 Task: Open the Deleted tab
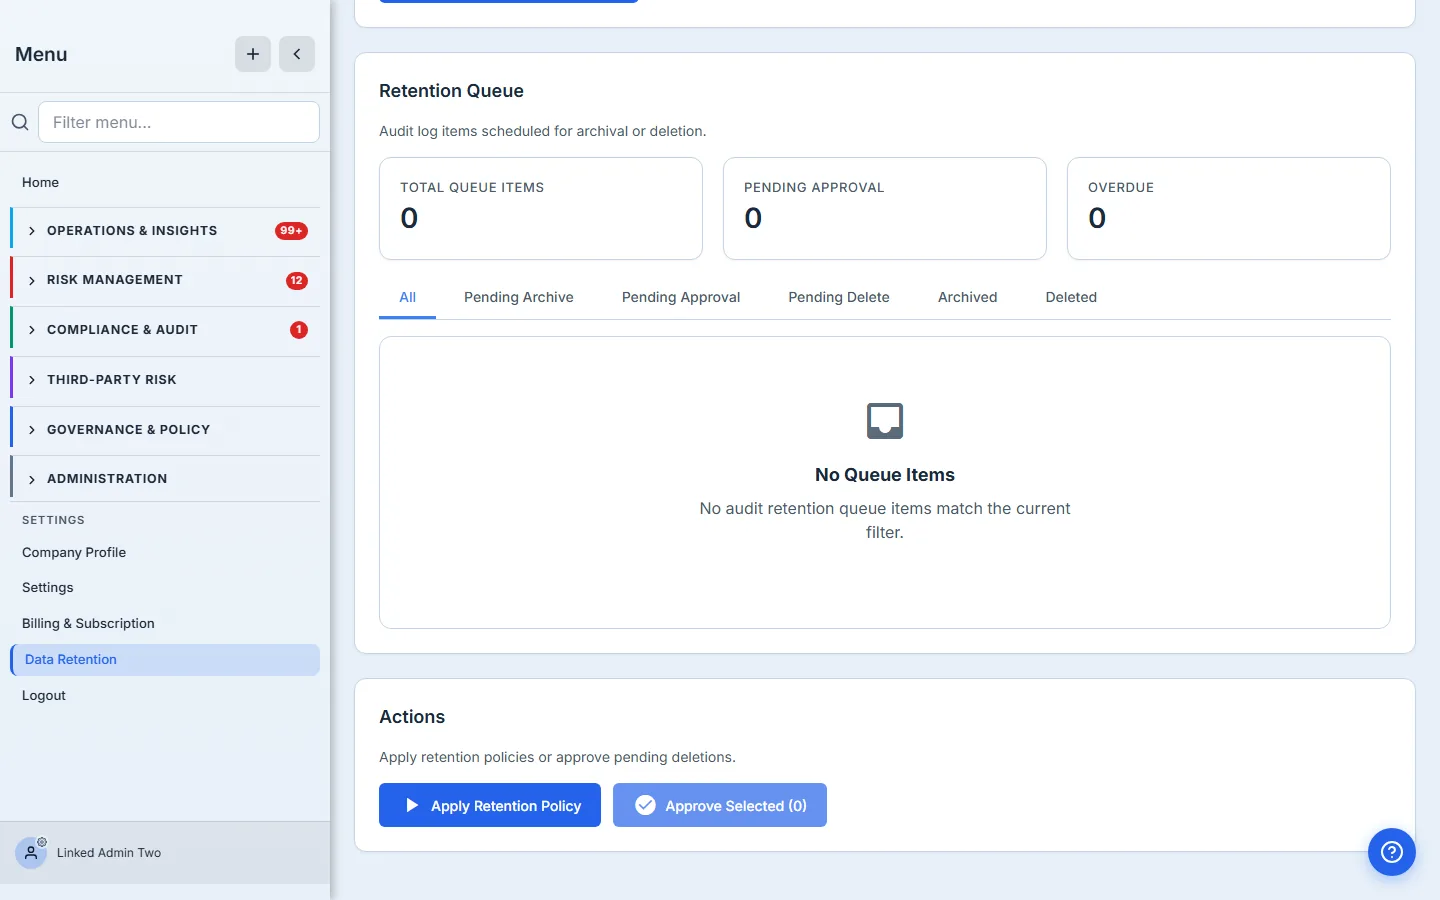pyautogui.click(x=1071, y=297)
